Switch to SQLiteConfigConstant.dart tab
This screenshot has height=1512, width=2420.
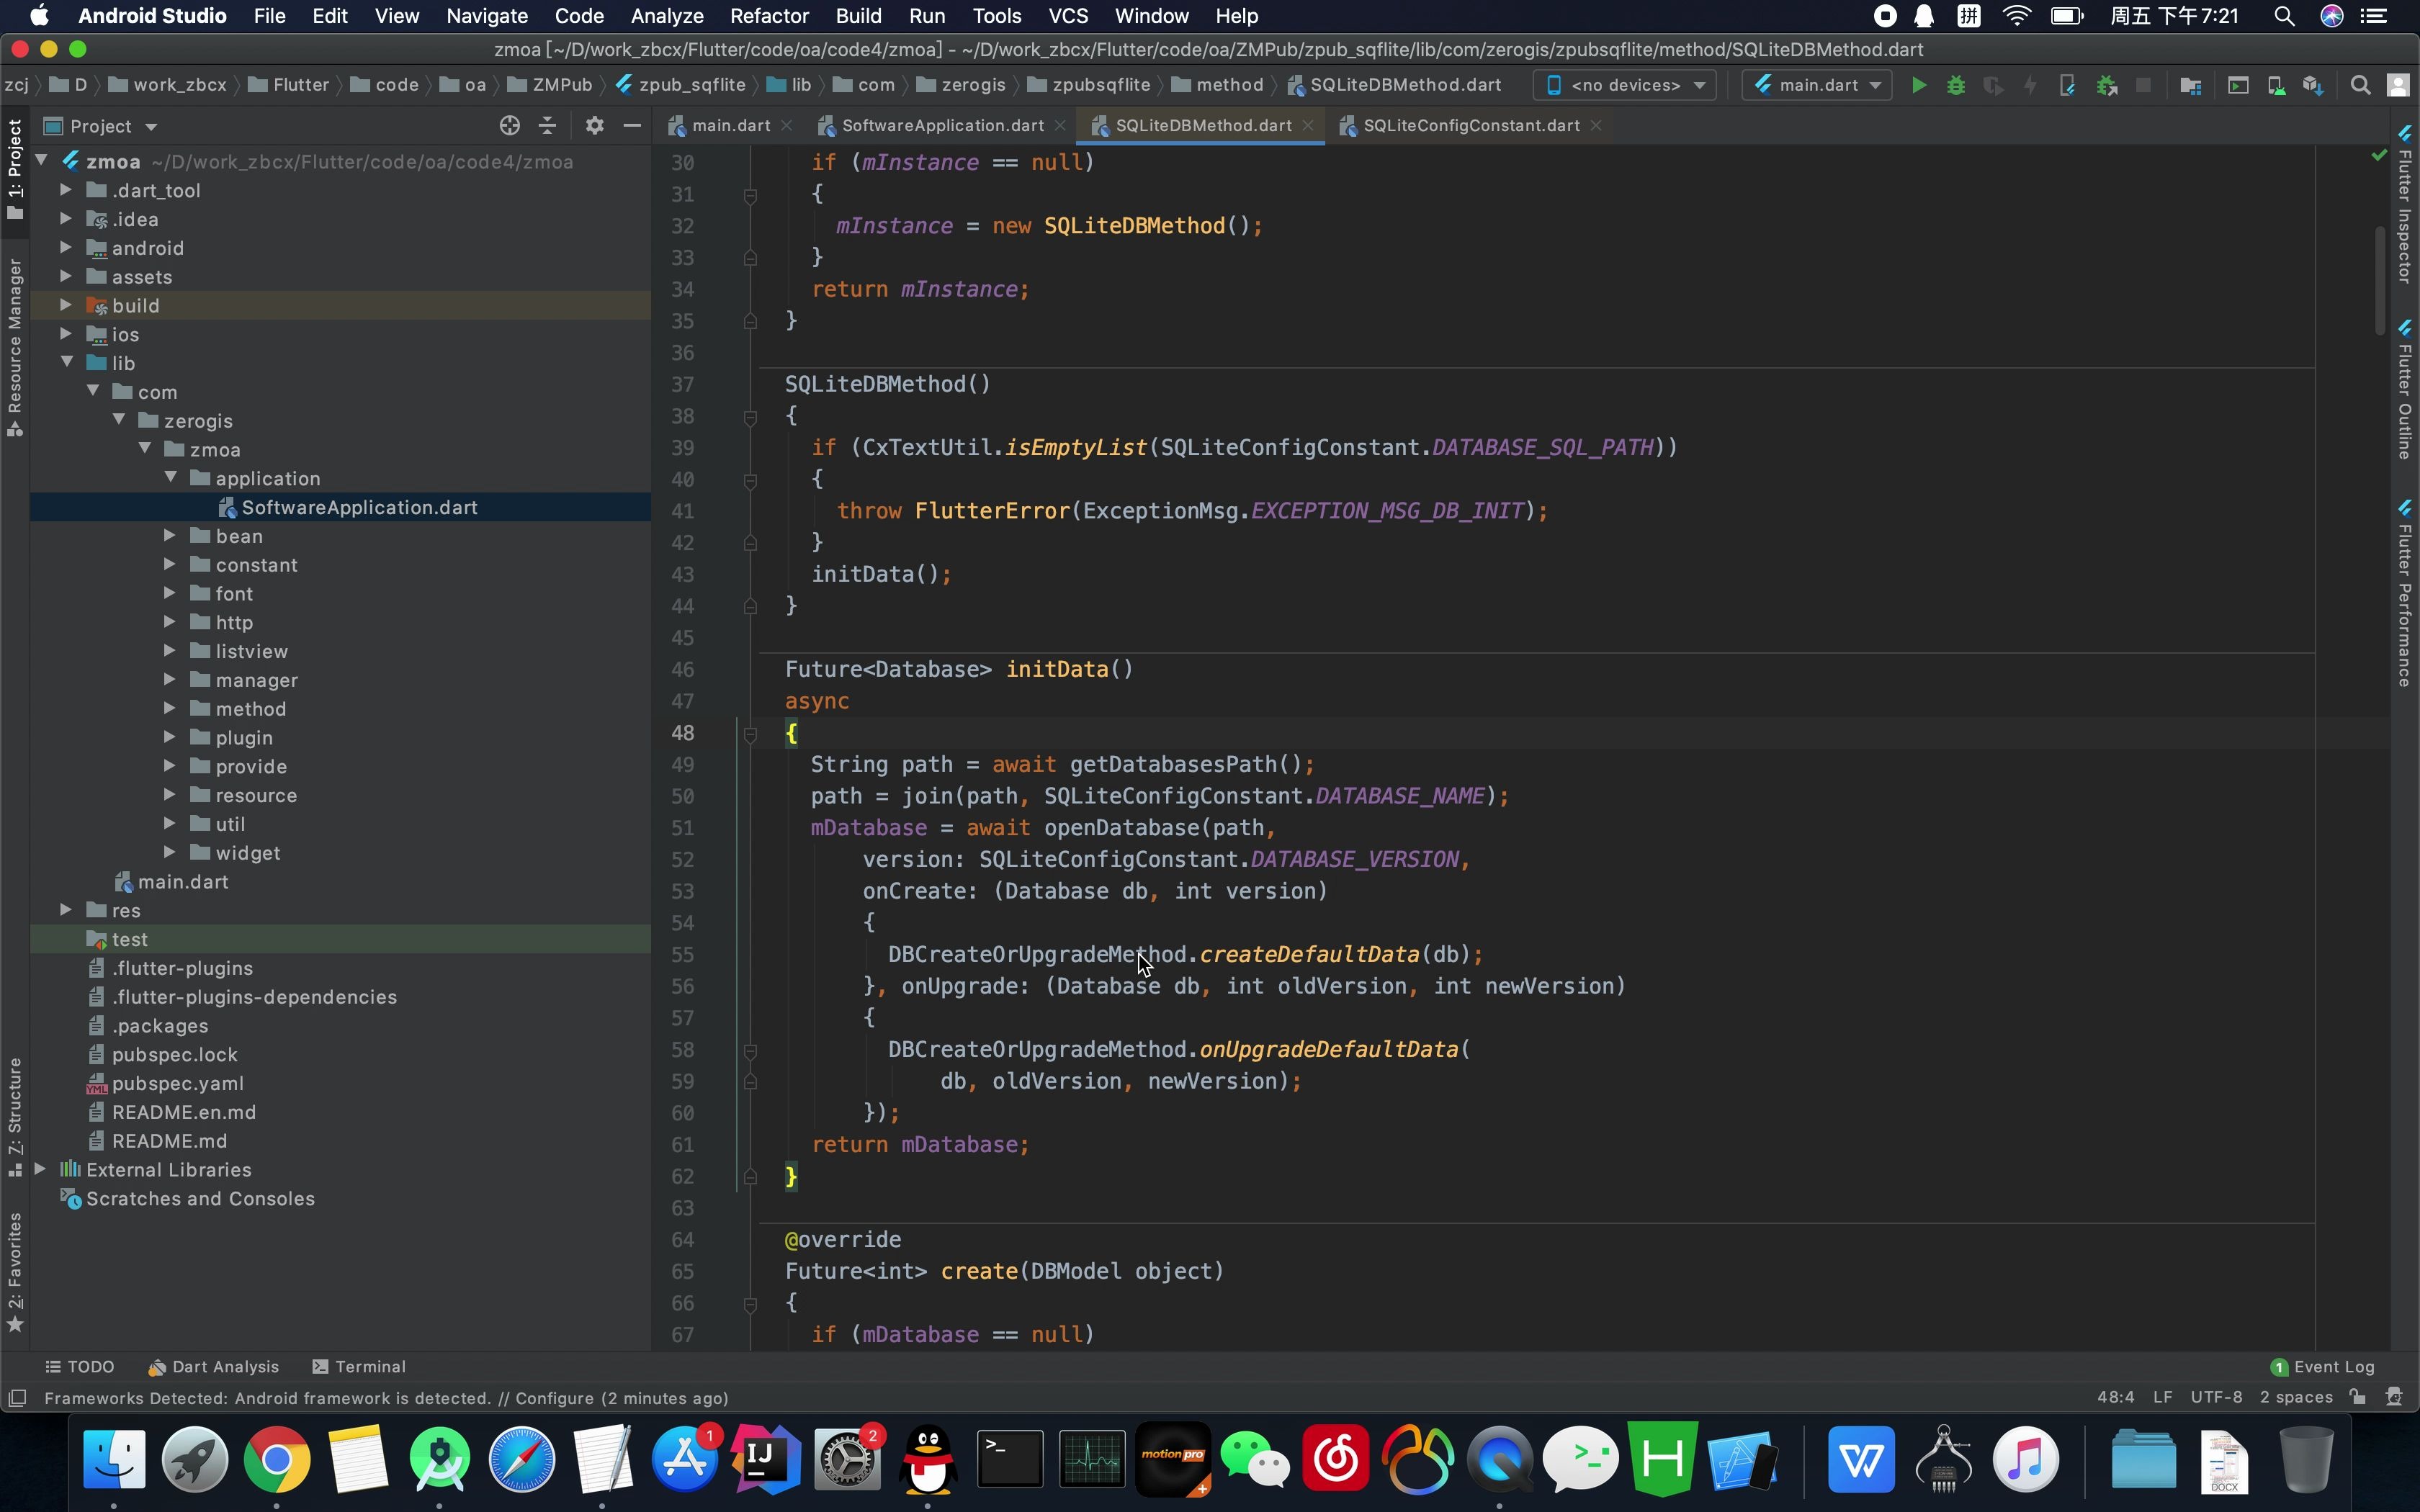[x=1470, y=126]
